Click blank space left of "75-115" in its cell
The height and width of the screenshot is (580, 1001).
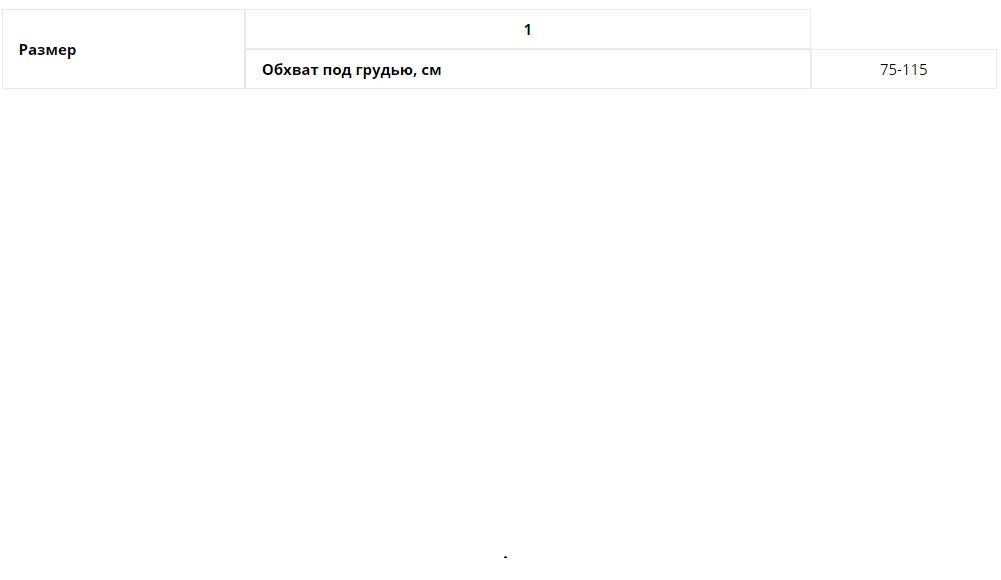click(x=840, y=70)
